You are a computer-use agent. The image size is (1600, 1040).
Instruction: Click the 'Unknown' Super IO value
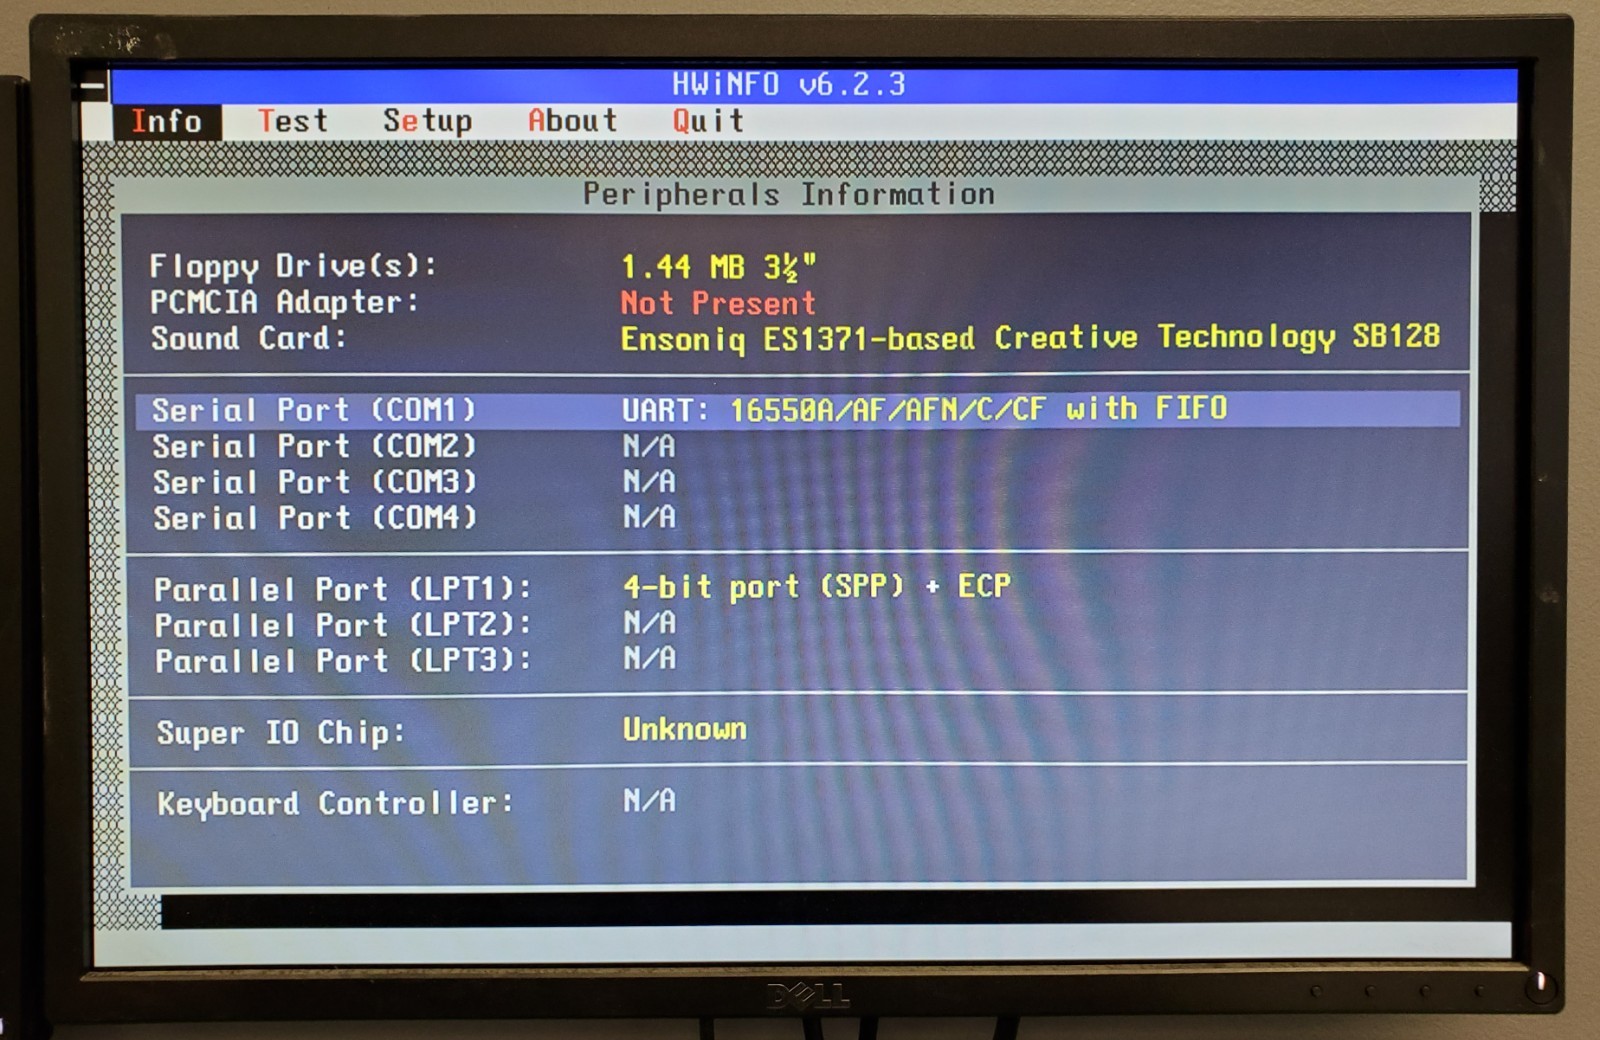[x=685, y=729]
